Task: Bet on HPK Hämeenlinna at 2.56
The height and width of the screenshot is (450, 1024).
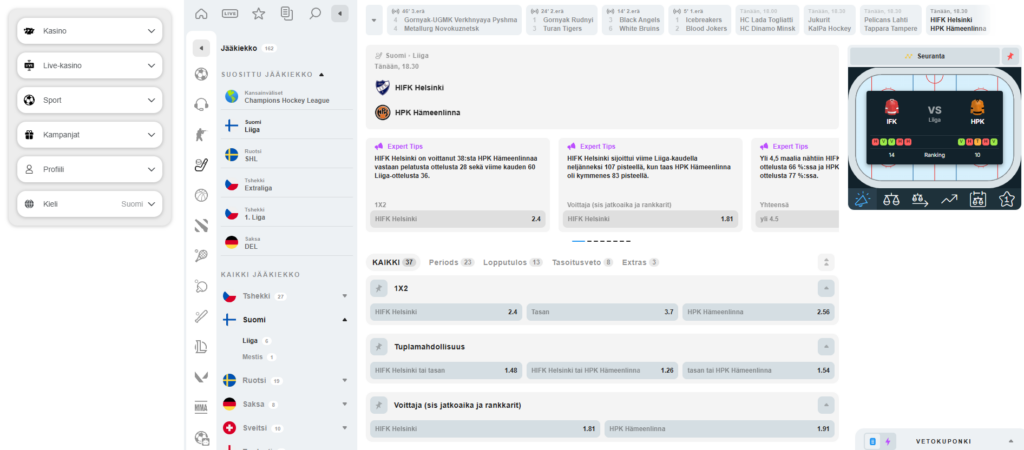Action: coord(760,312)
